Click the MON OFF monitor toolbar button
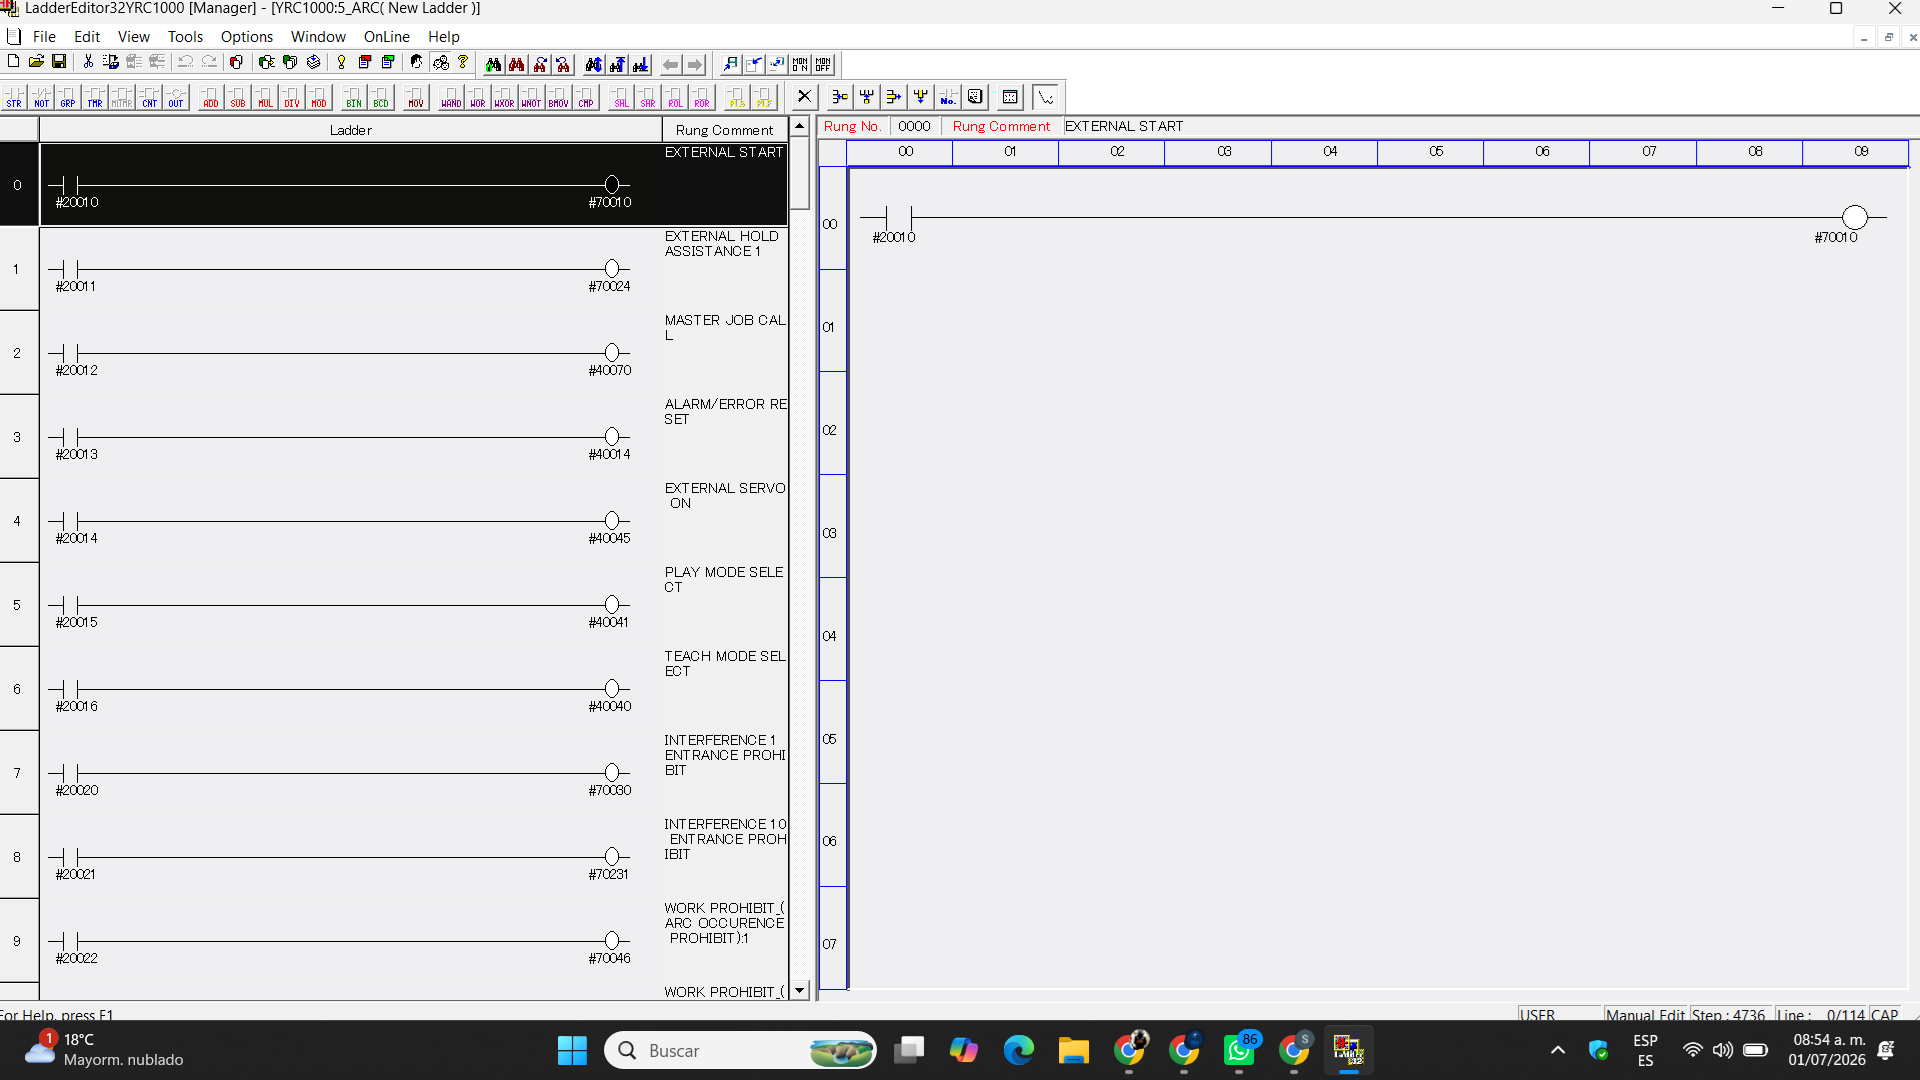The image size is (1920, 1080). coord(823,65)
